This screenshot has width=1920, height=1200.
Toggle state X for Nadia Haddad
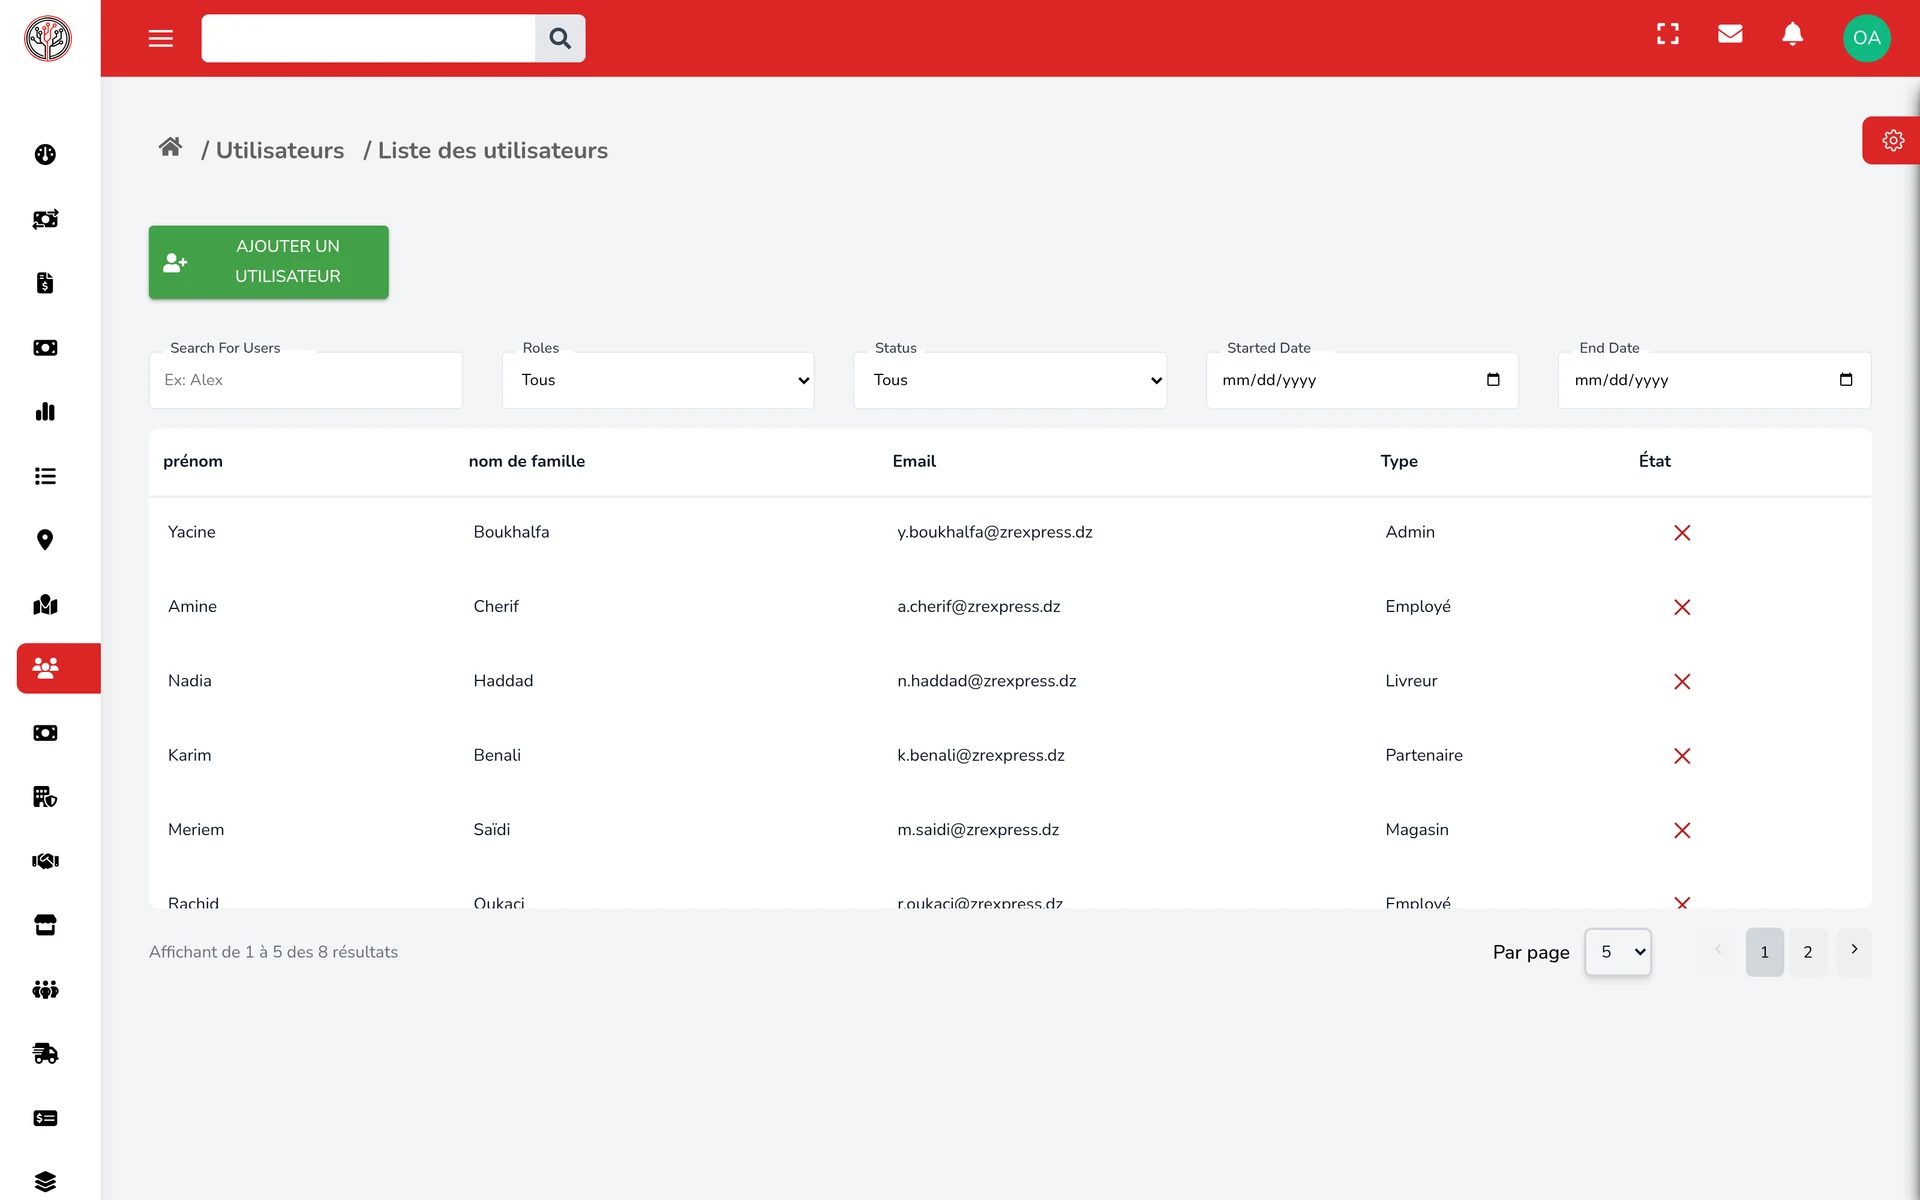[1682, 682]
